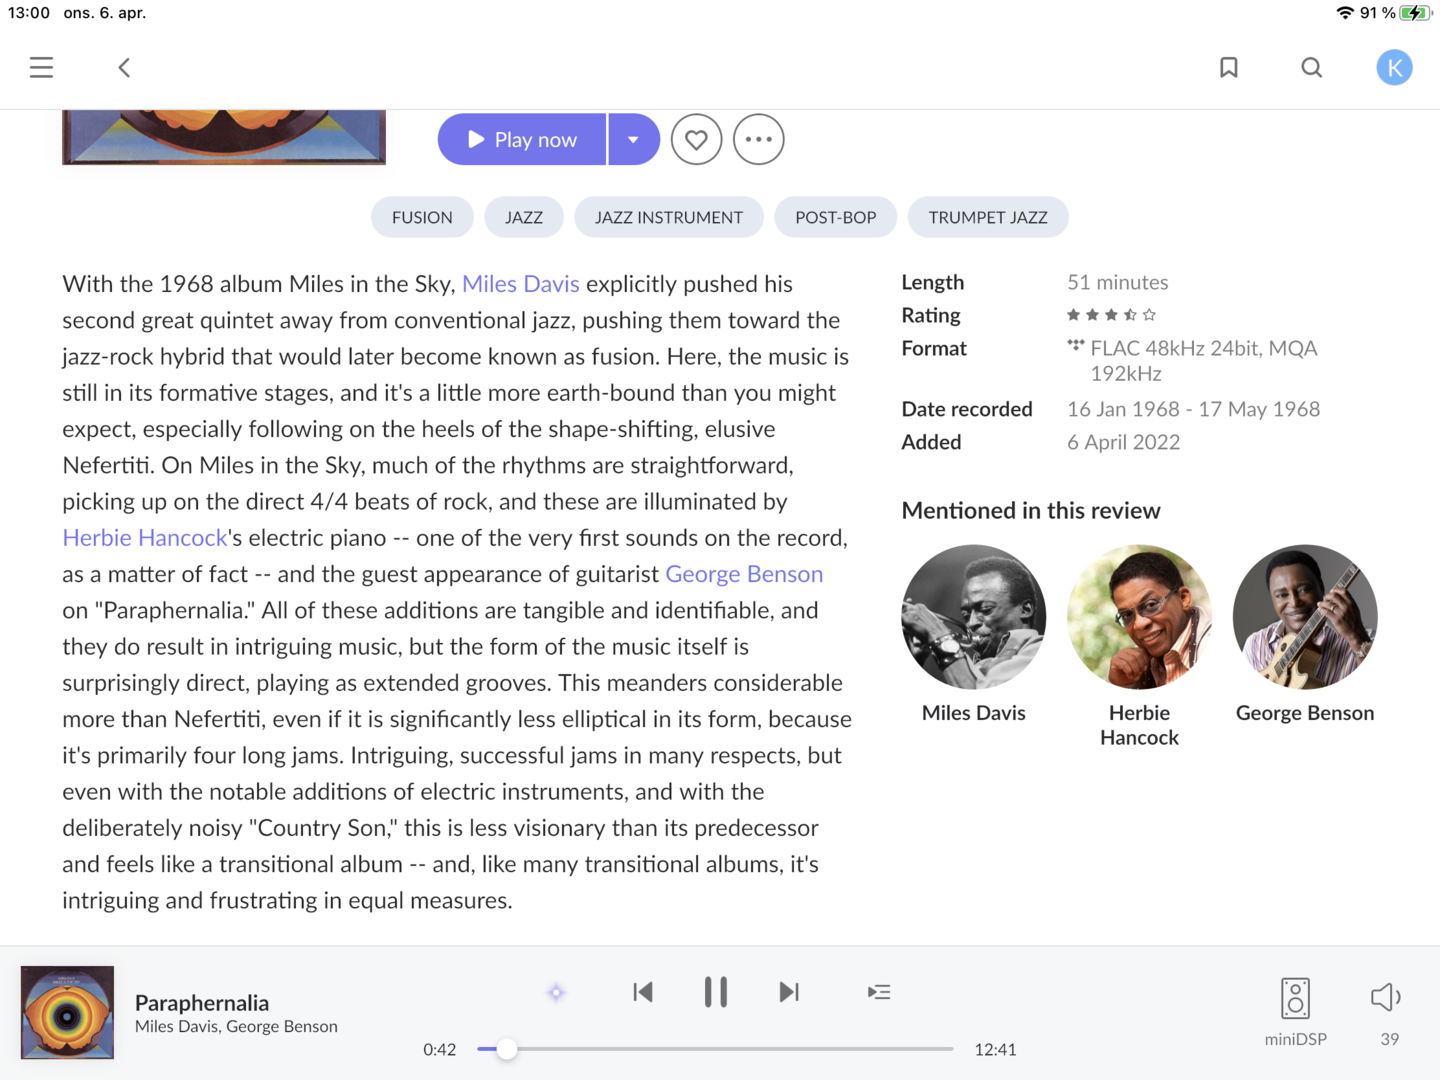Click the Herbie Hancock name under portrait
Image resolution: width=1440 pixels, height=1080 pixels.
click(1139, 725)
